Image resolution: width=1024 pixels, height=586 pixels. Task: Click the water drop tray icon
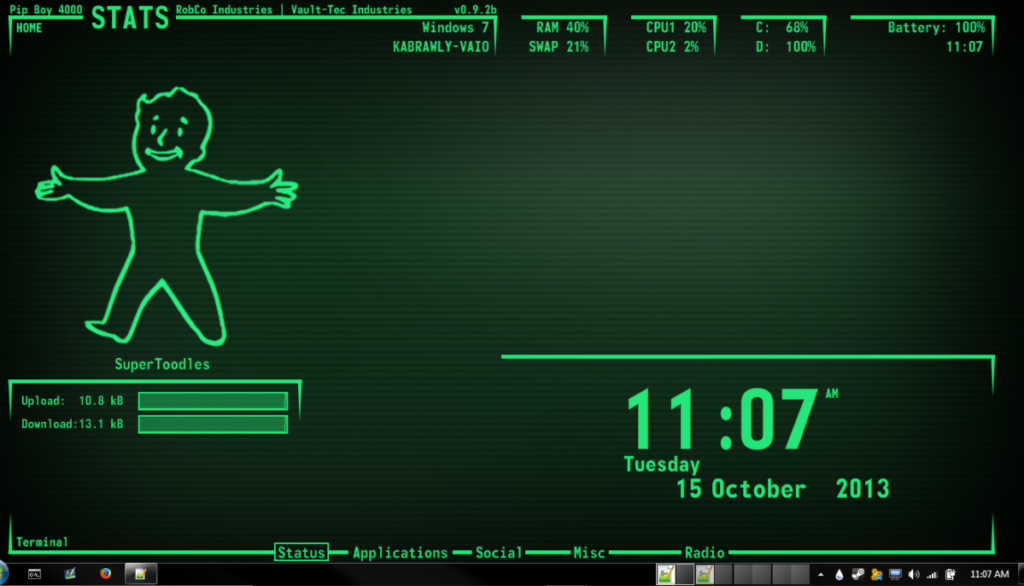(838, 574)
